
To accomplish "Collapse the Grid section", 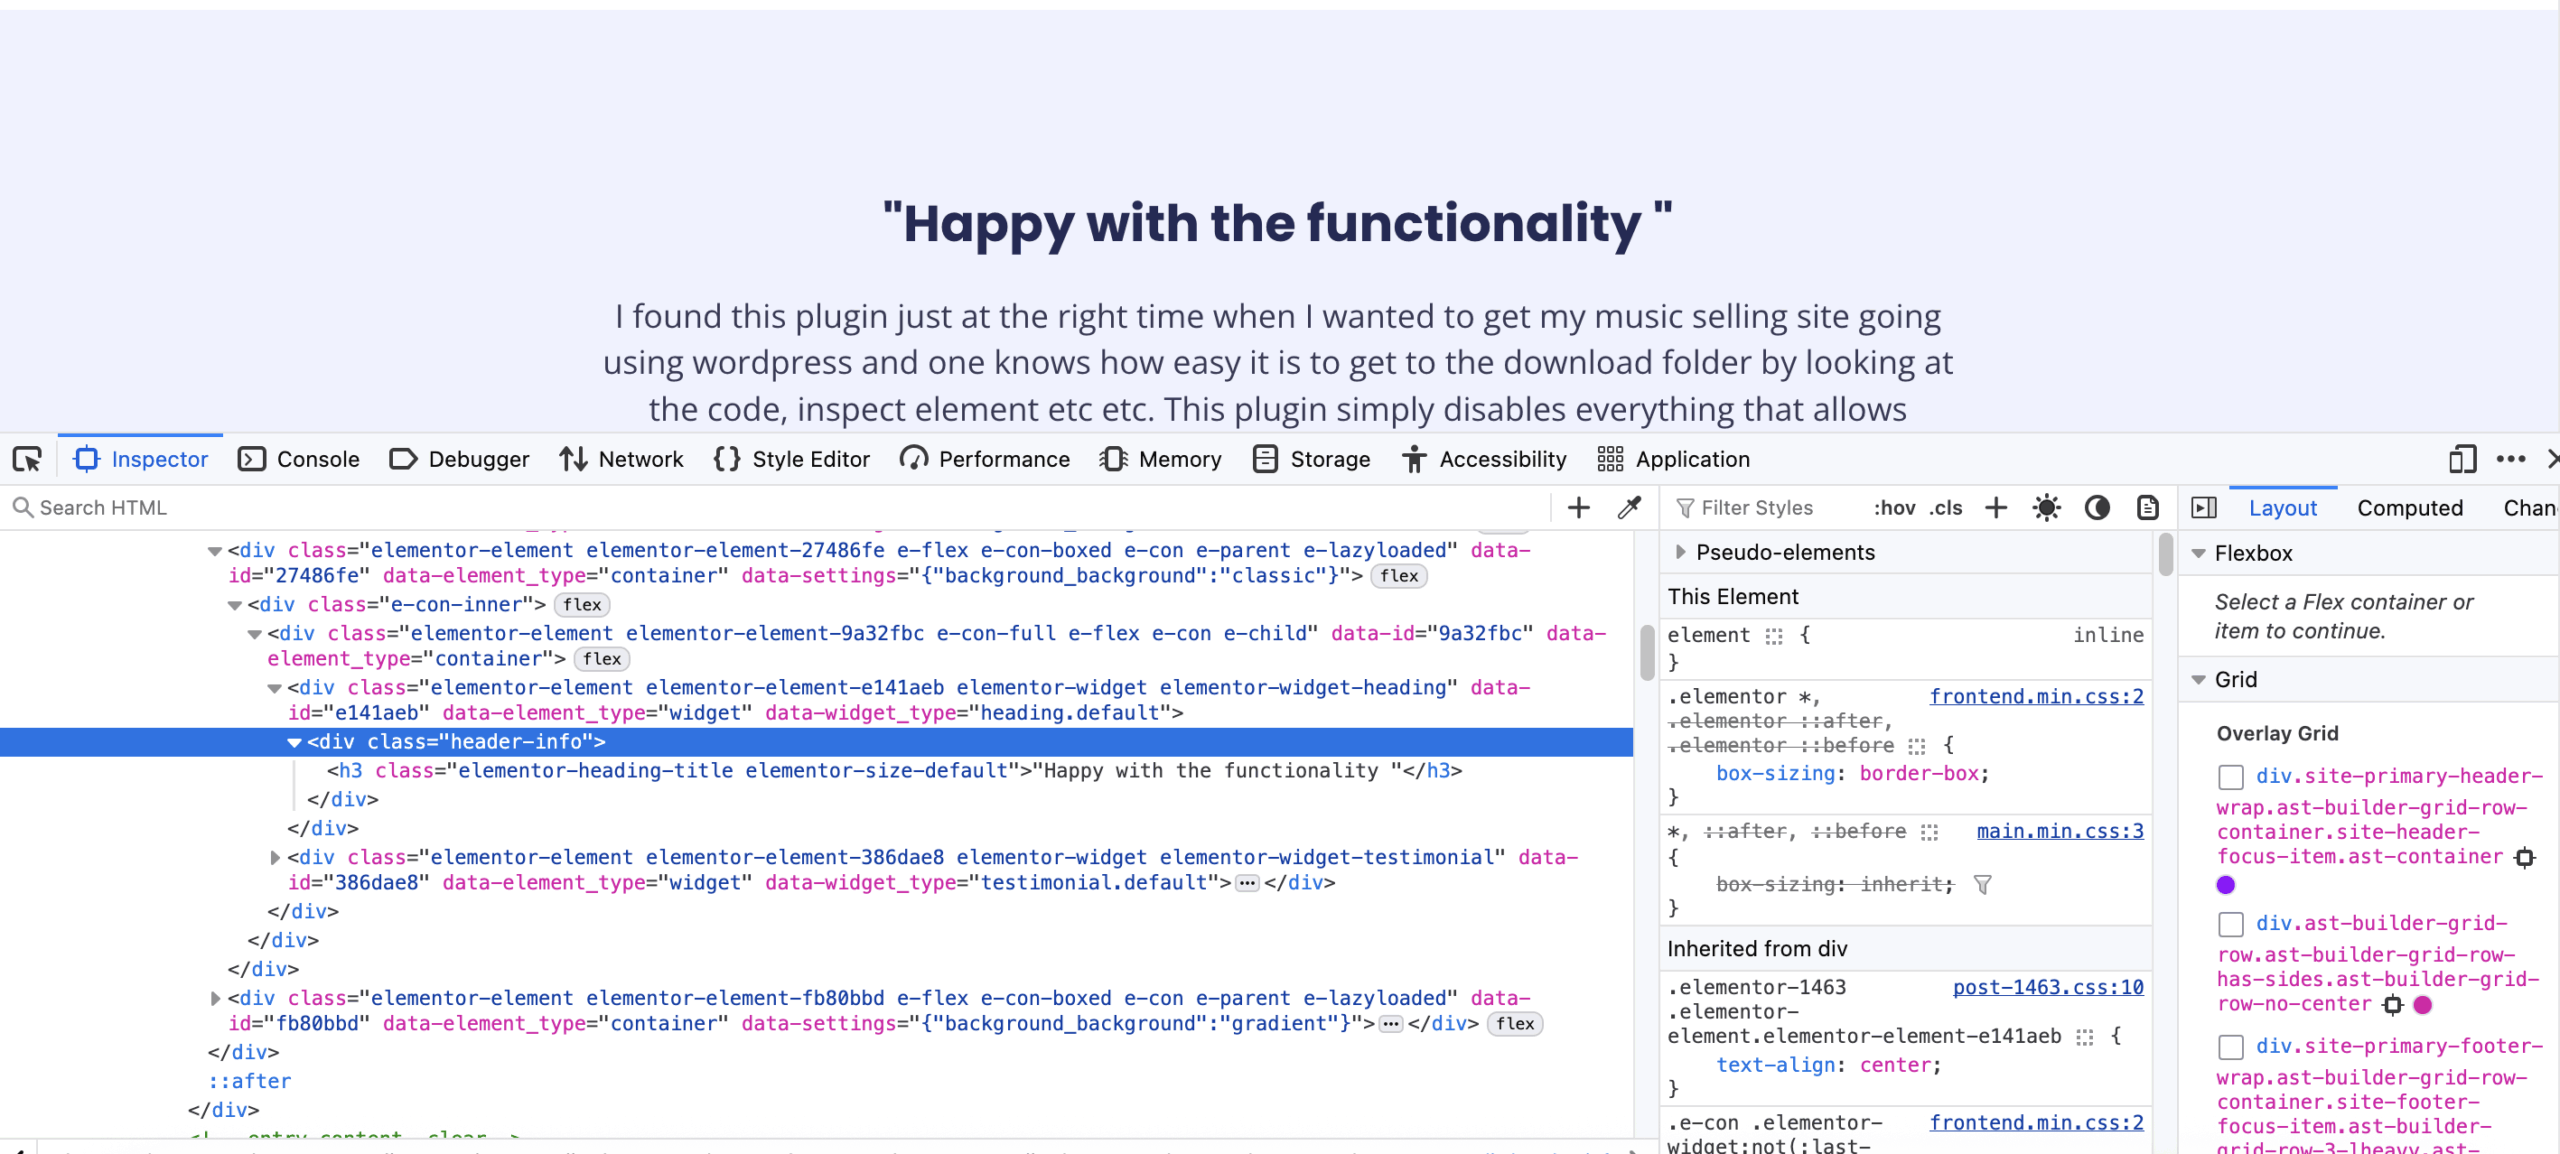I will click(2198, 679).
